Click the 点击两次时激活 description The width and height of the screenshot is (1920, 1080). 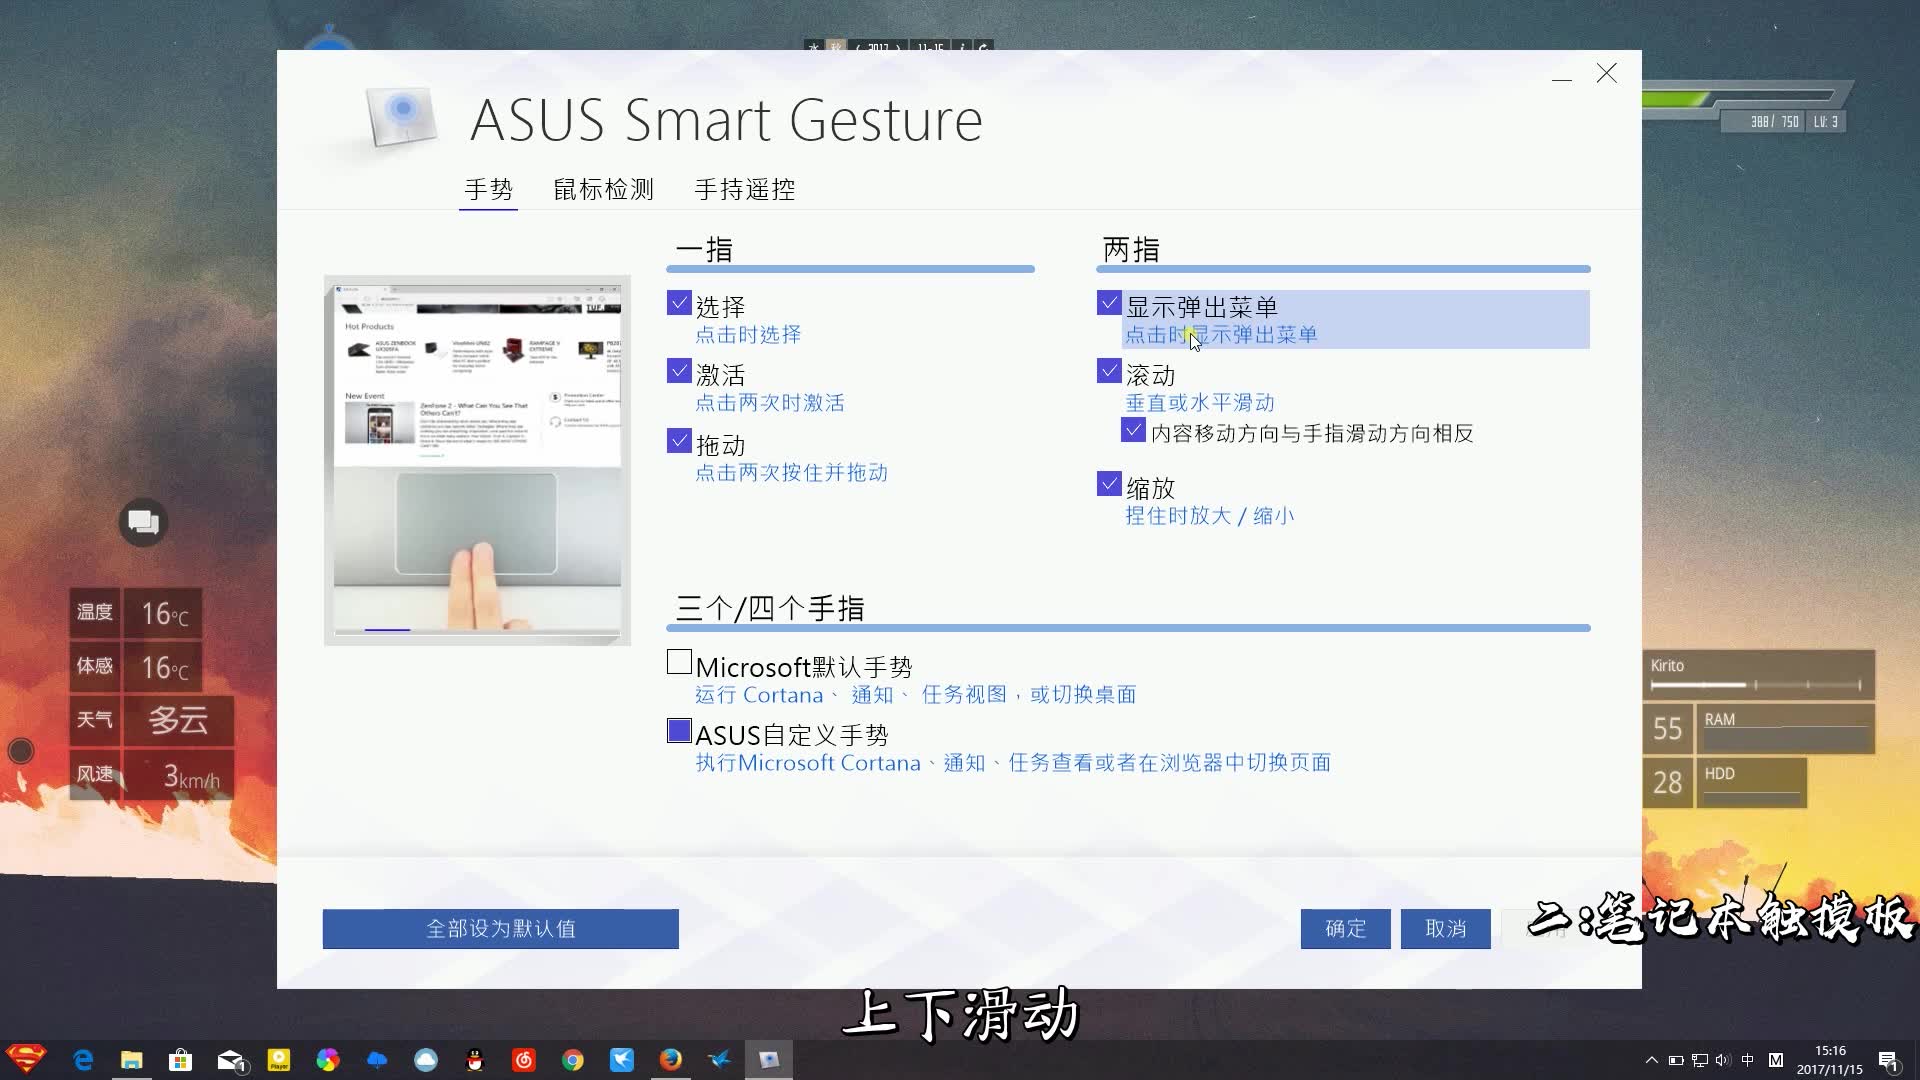(x=770, y=403)
